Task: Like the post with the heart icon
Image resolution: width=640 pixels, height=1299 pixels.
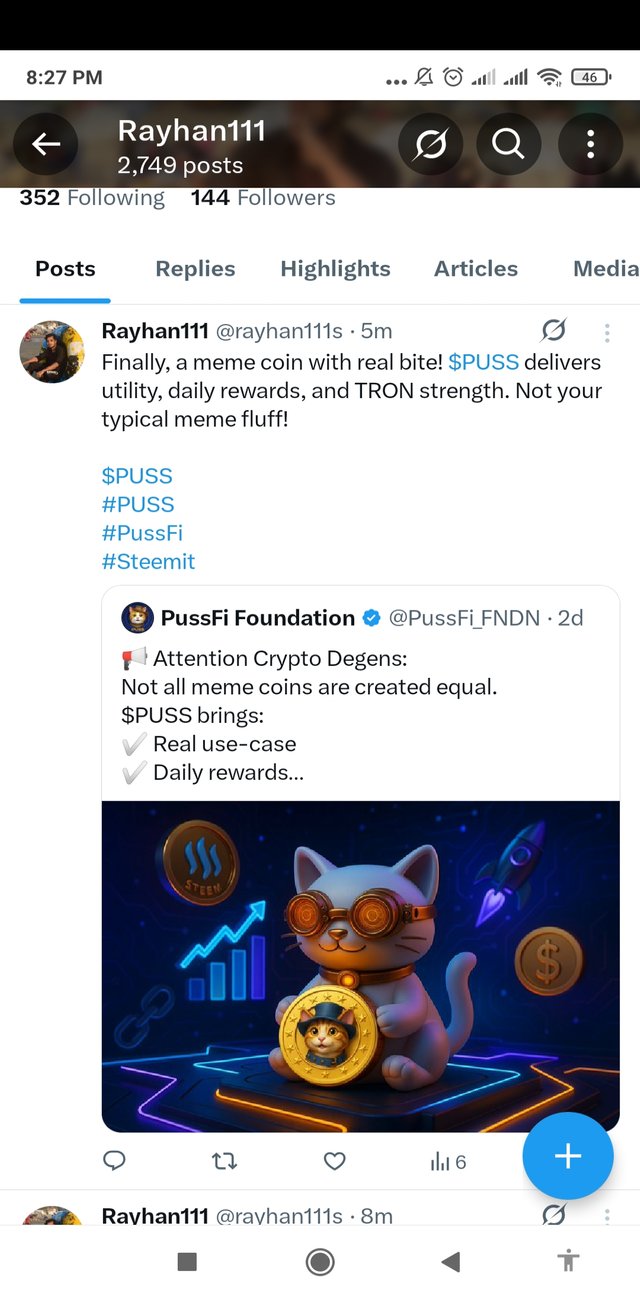Action: [x=335, y=1161]
